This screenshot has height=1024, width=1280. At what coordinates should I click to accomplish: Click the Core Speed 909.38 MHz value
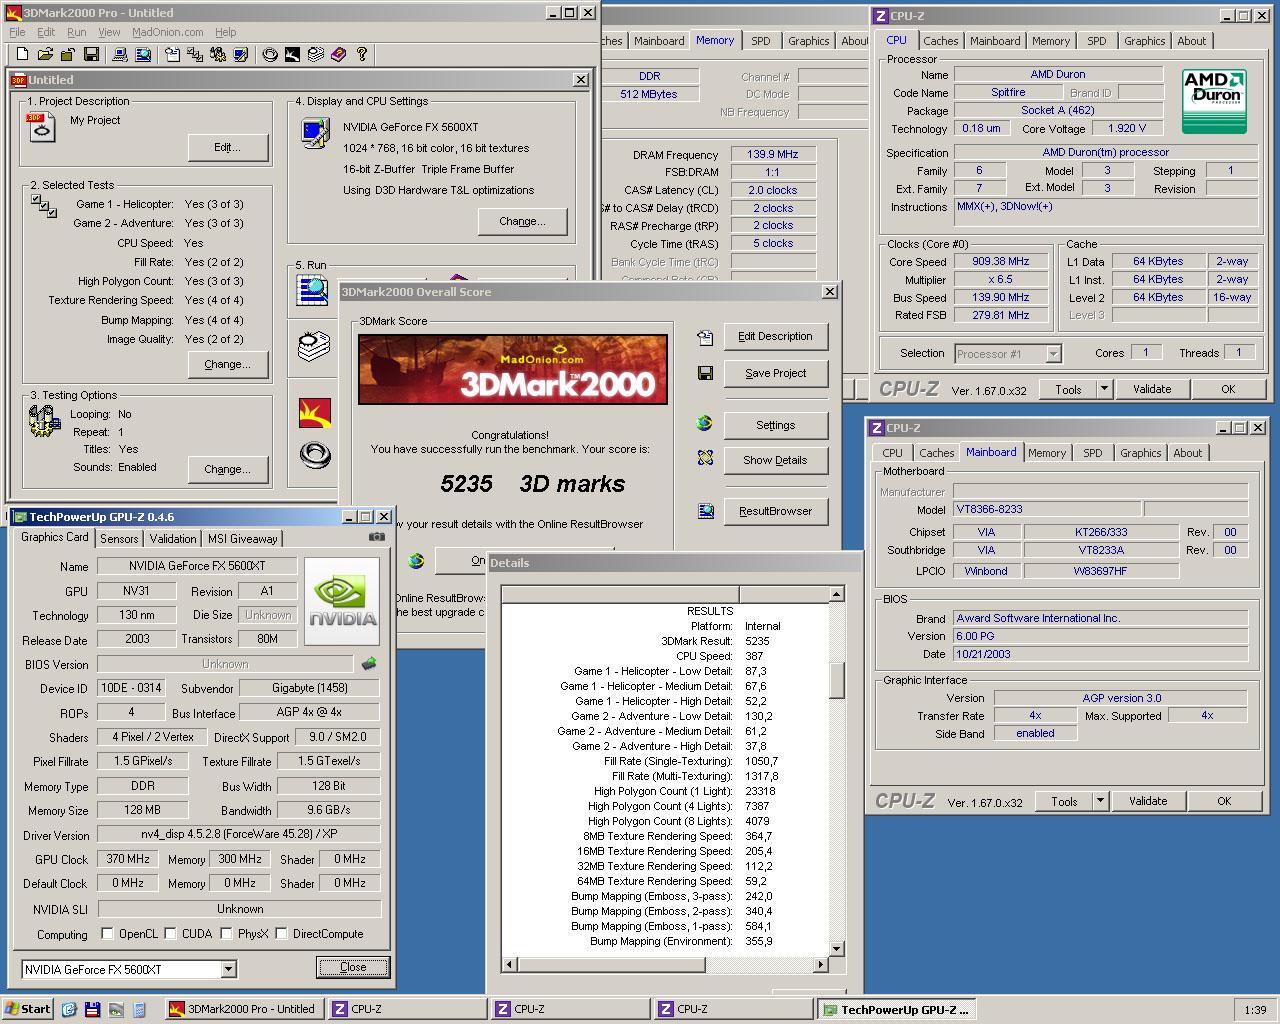1000,261
